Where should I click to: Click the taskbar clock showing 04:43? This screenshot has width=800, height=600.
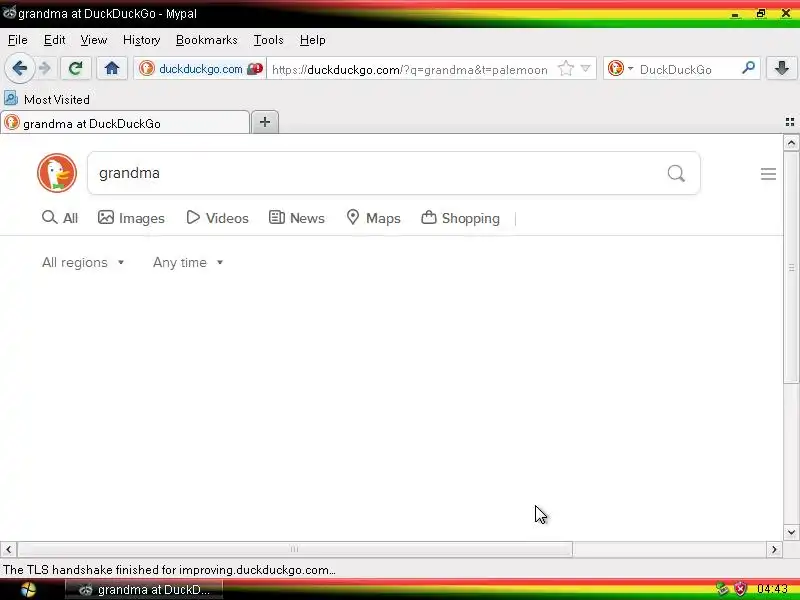[x=772, y=589]
